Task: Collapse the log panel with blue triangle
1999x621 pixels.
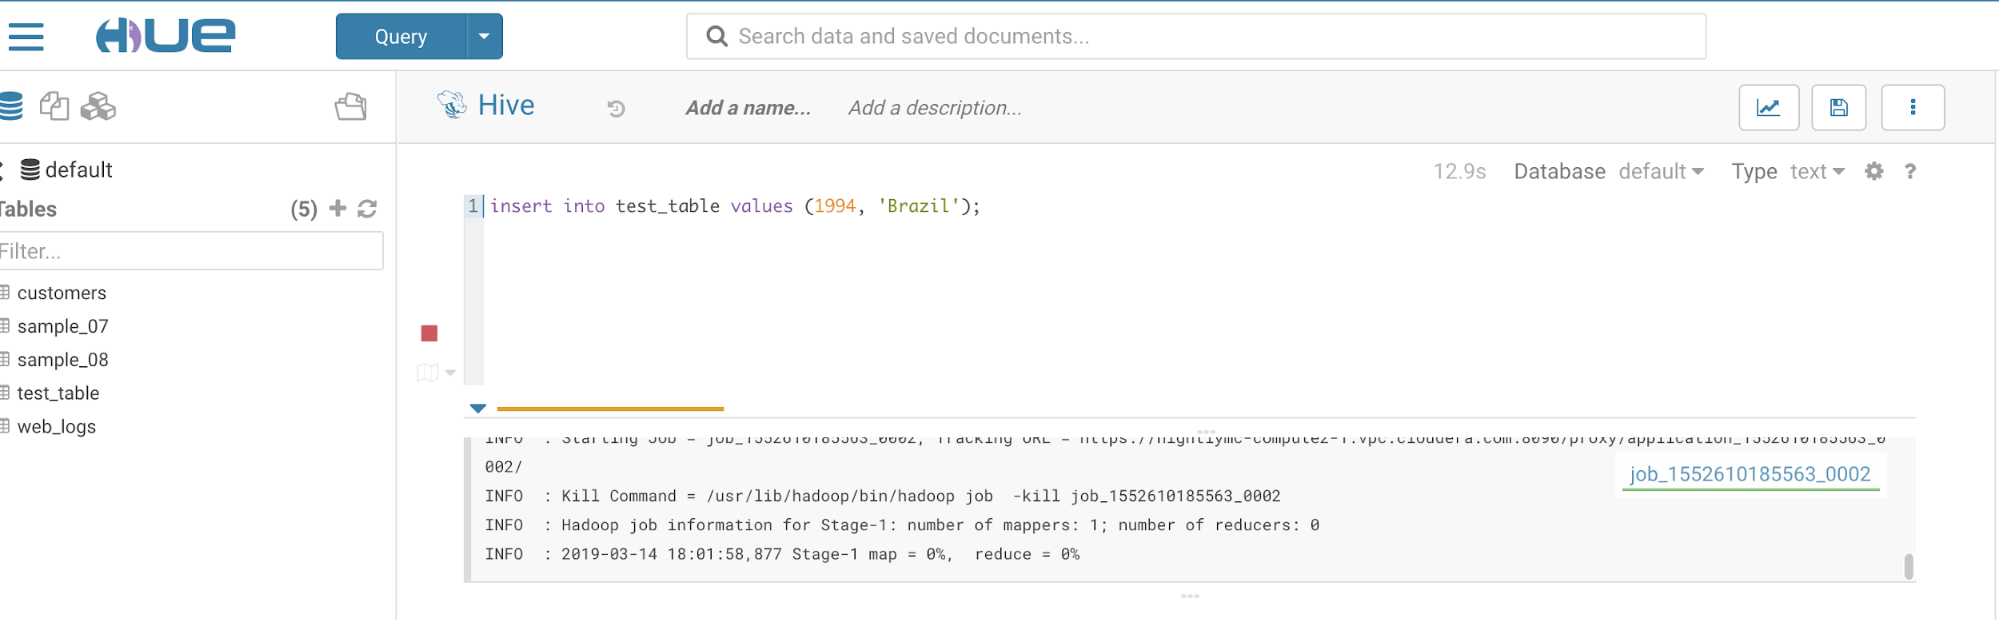Action: [478, 408]
